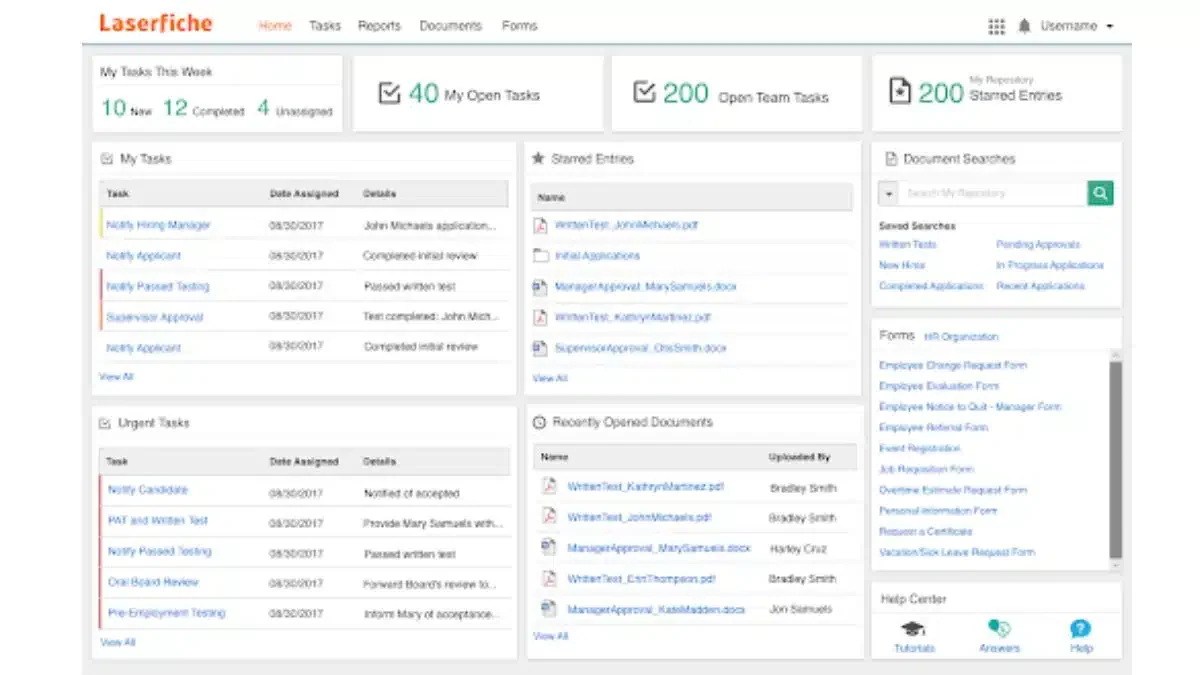Click the Initial Applications folder icon
This screenshot has height=675, width=1200.
click(x=540, y=256)
